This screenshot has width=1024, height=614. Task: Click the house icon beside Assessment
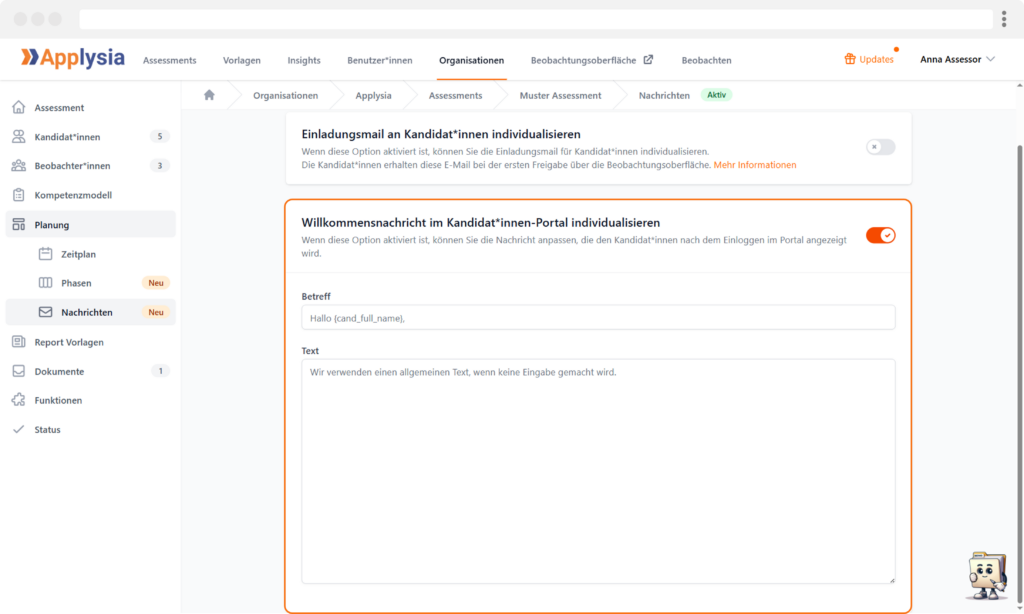tap(18, 107)
